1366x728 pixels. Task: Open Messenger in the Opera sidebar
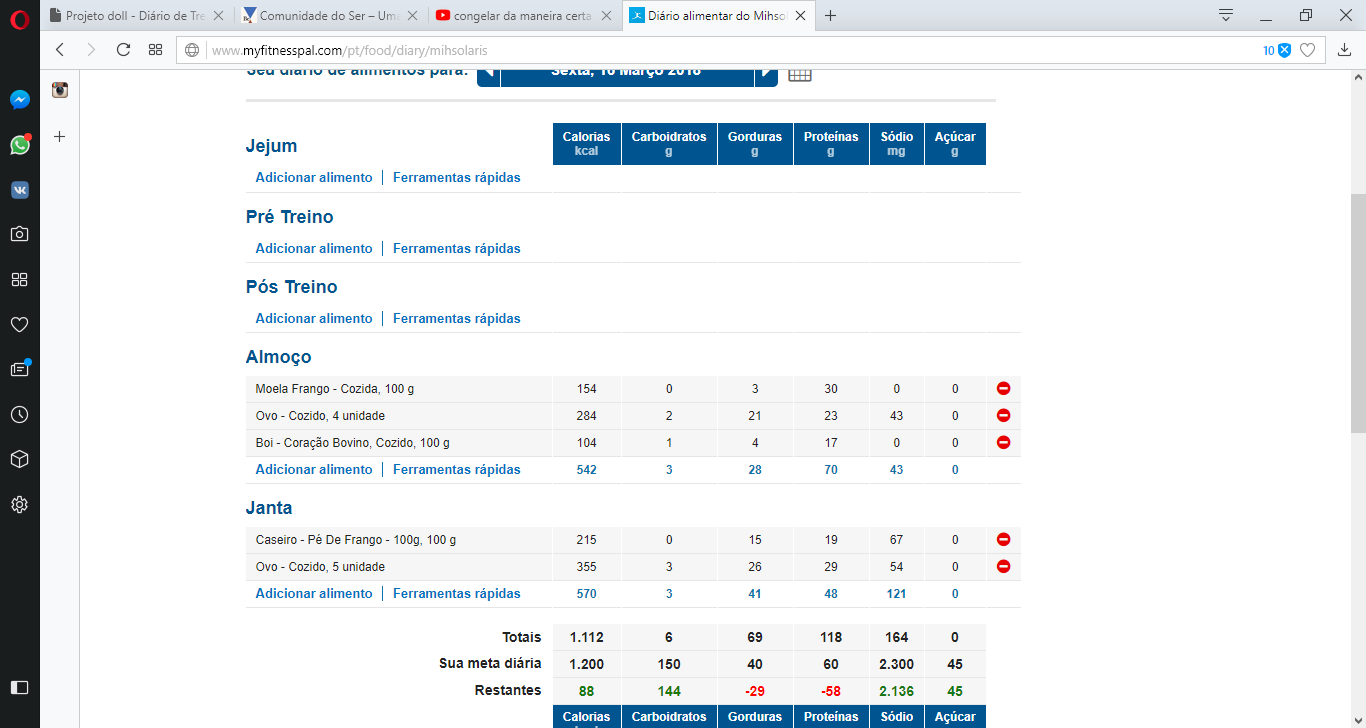pos(19,100)
